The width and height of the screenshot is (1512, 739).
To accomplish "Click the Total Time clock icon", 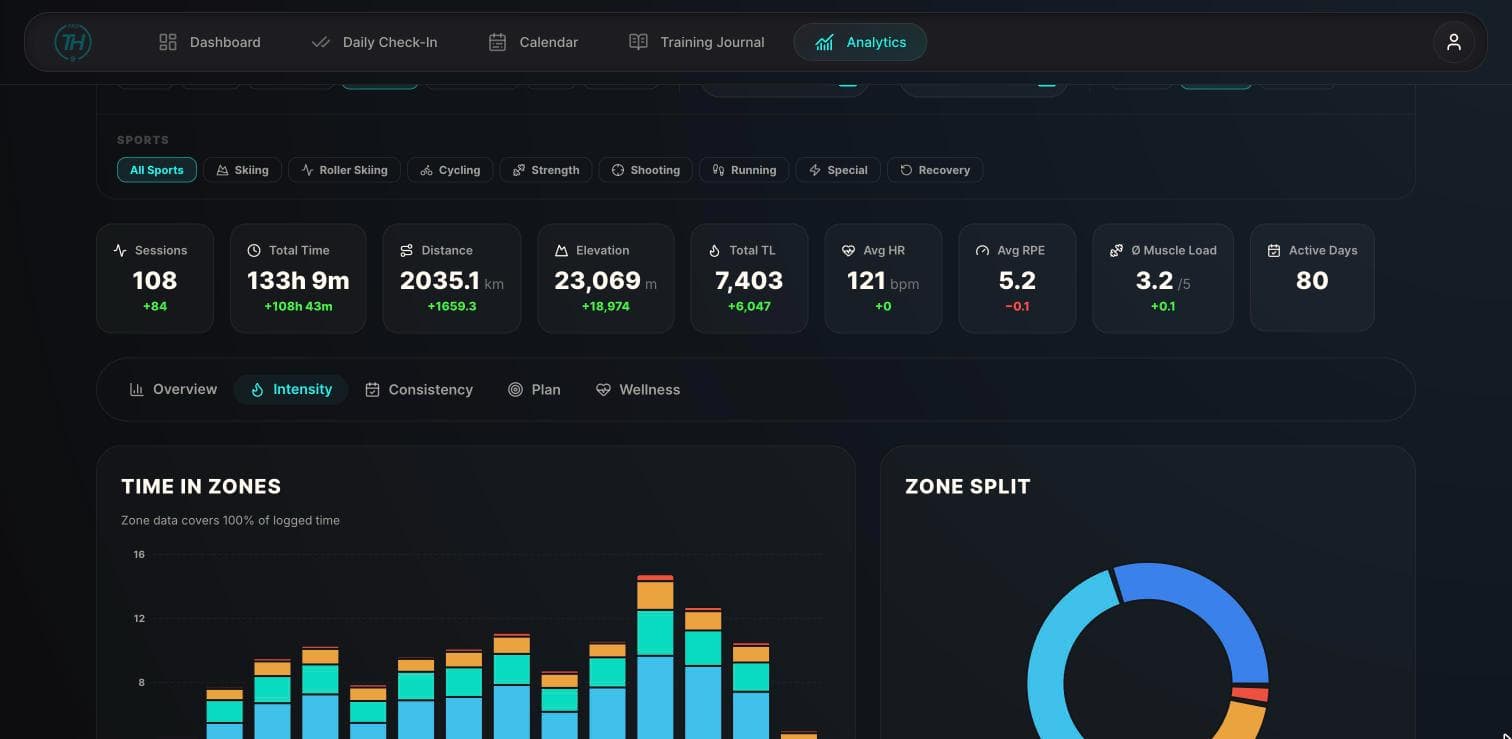I will click(254, 250).
